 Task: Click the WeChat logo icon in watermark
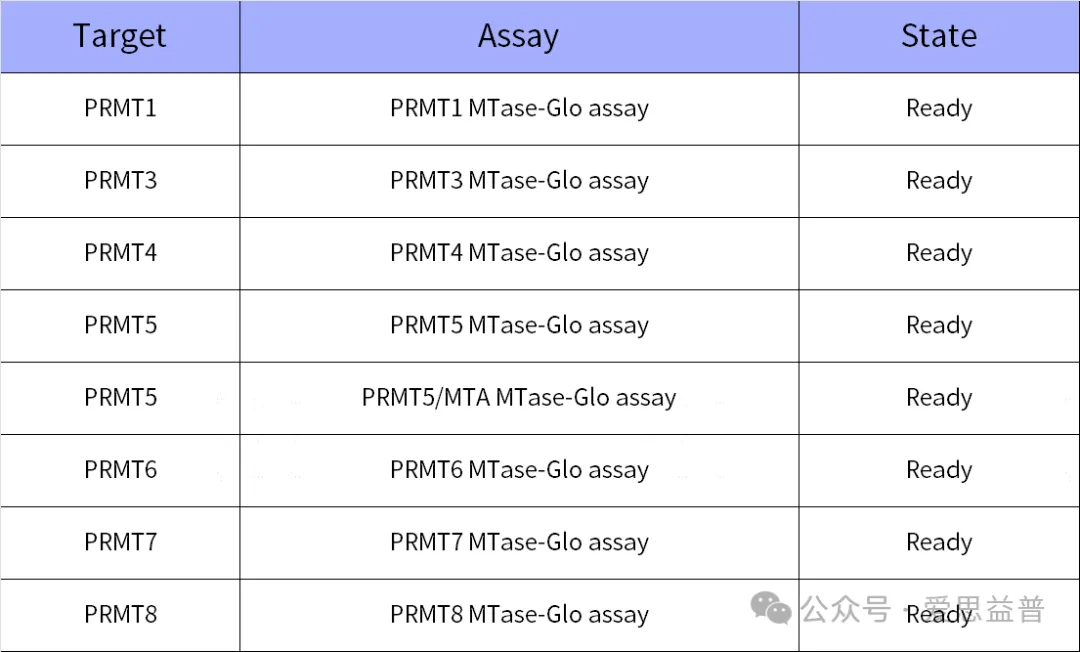pos(771,608)
